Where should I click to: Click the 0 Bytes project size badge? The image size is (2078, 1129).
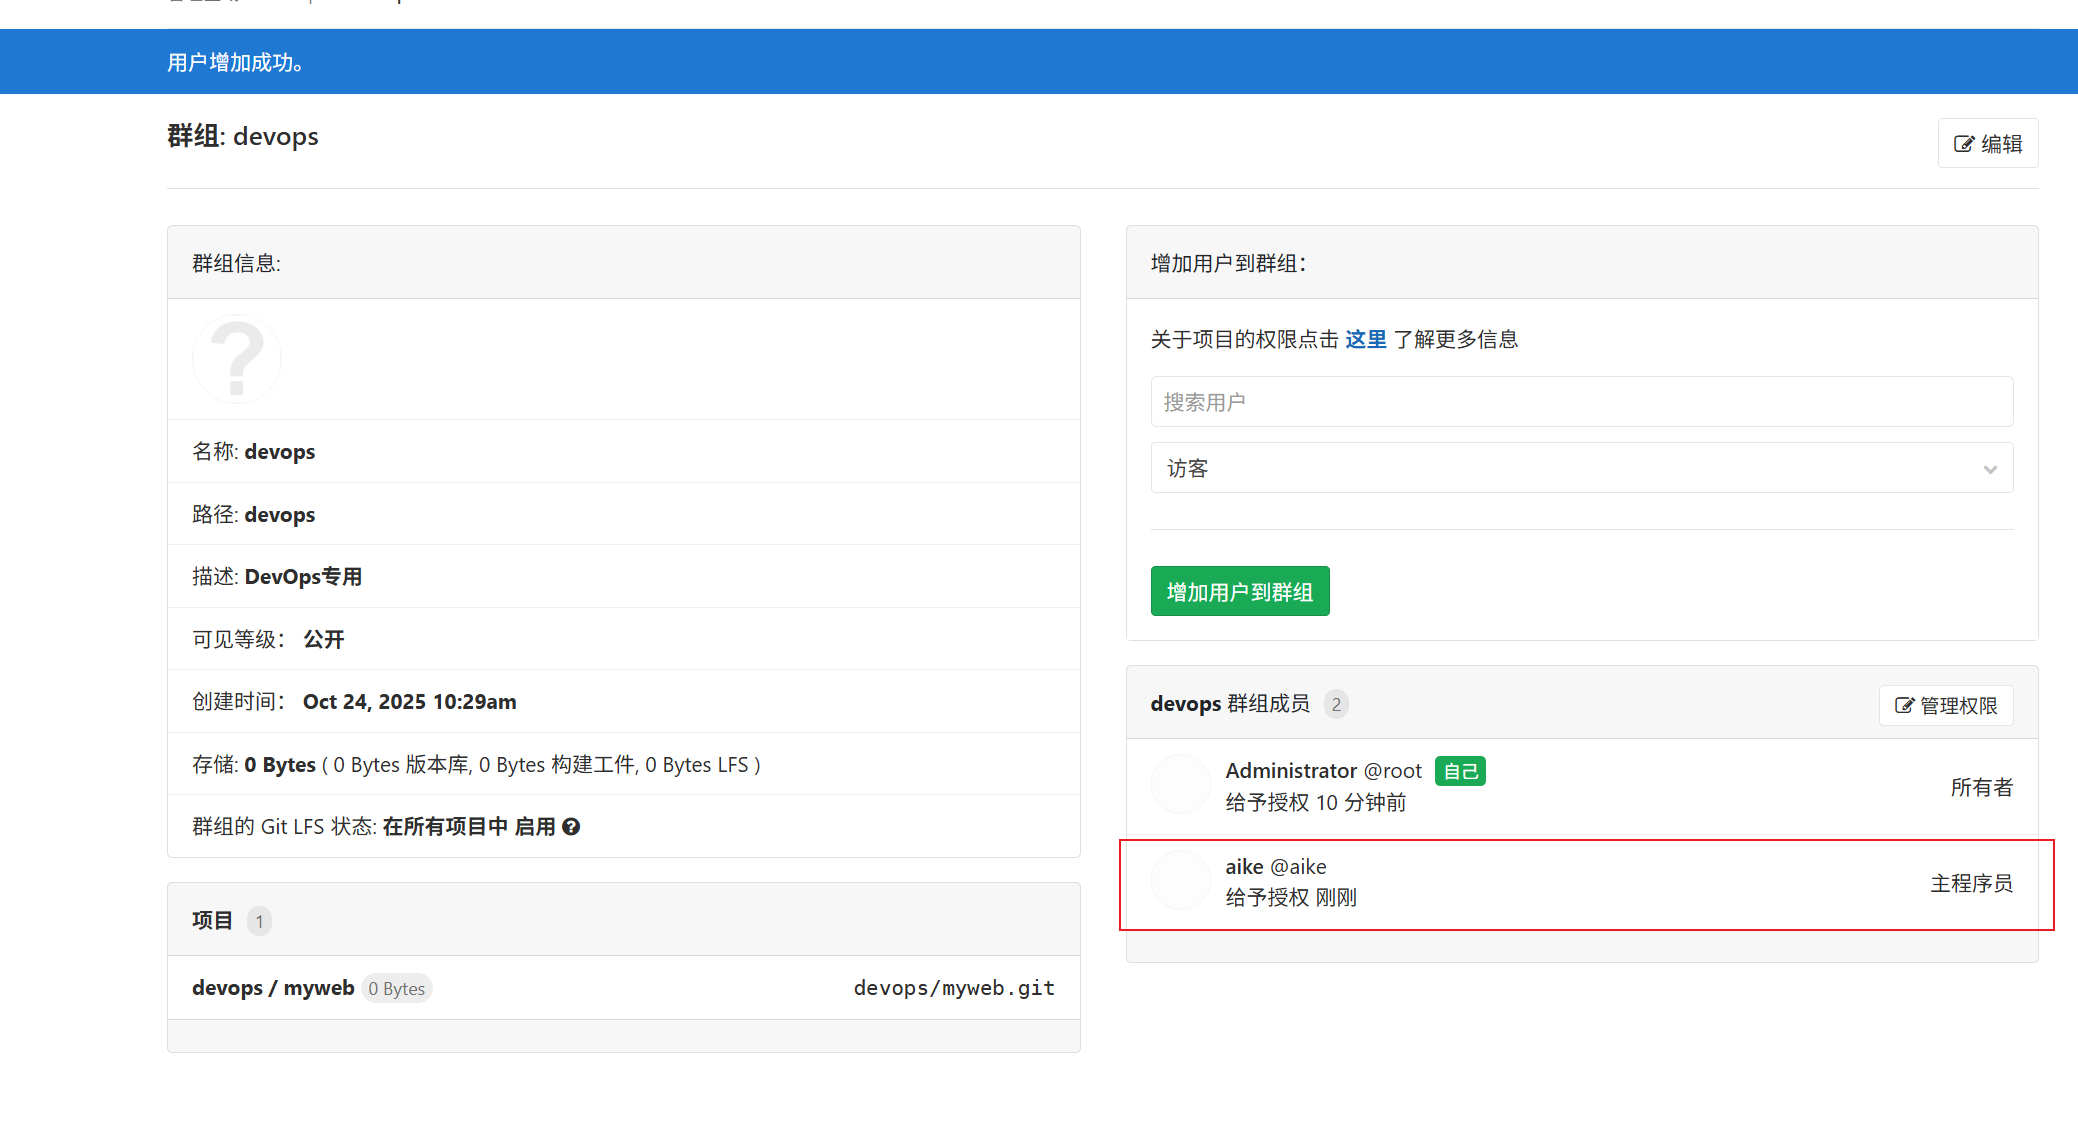click(397, 989)
